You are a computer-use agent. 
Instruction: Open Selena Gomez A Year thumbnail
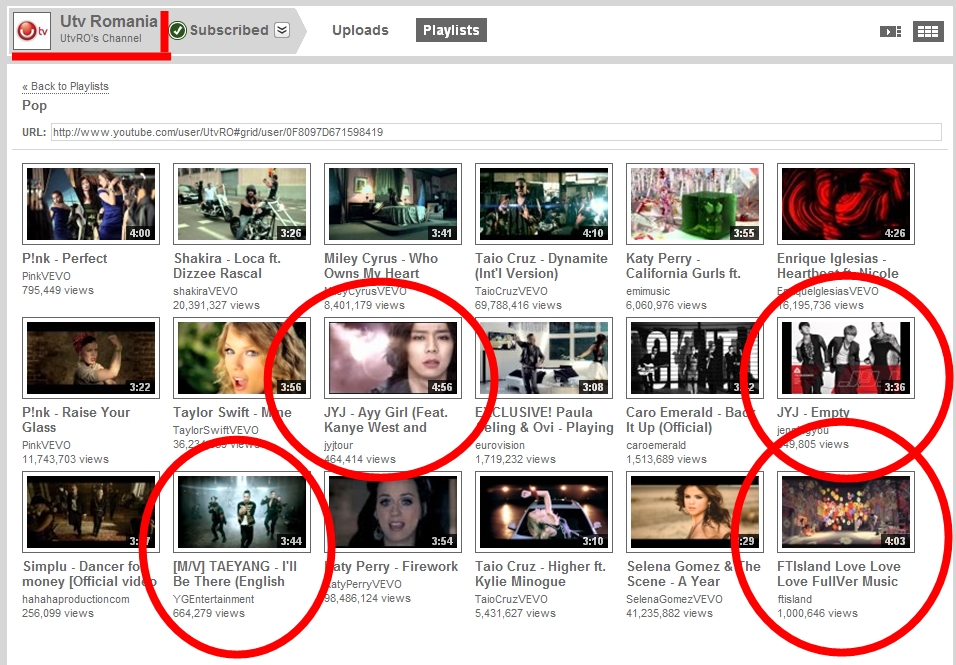click(695, 512)
